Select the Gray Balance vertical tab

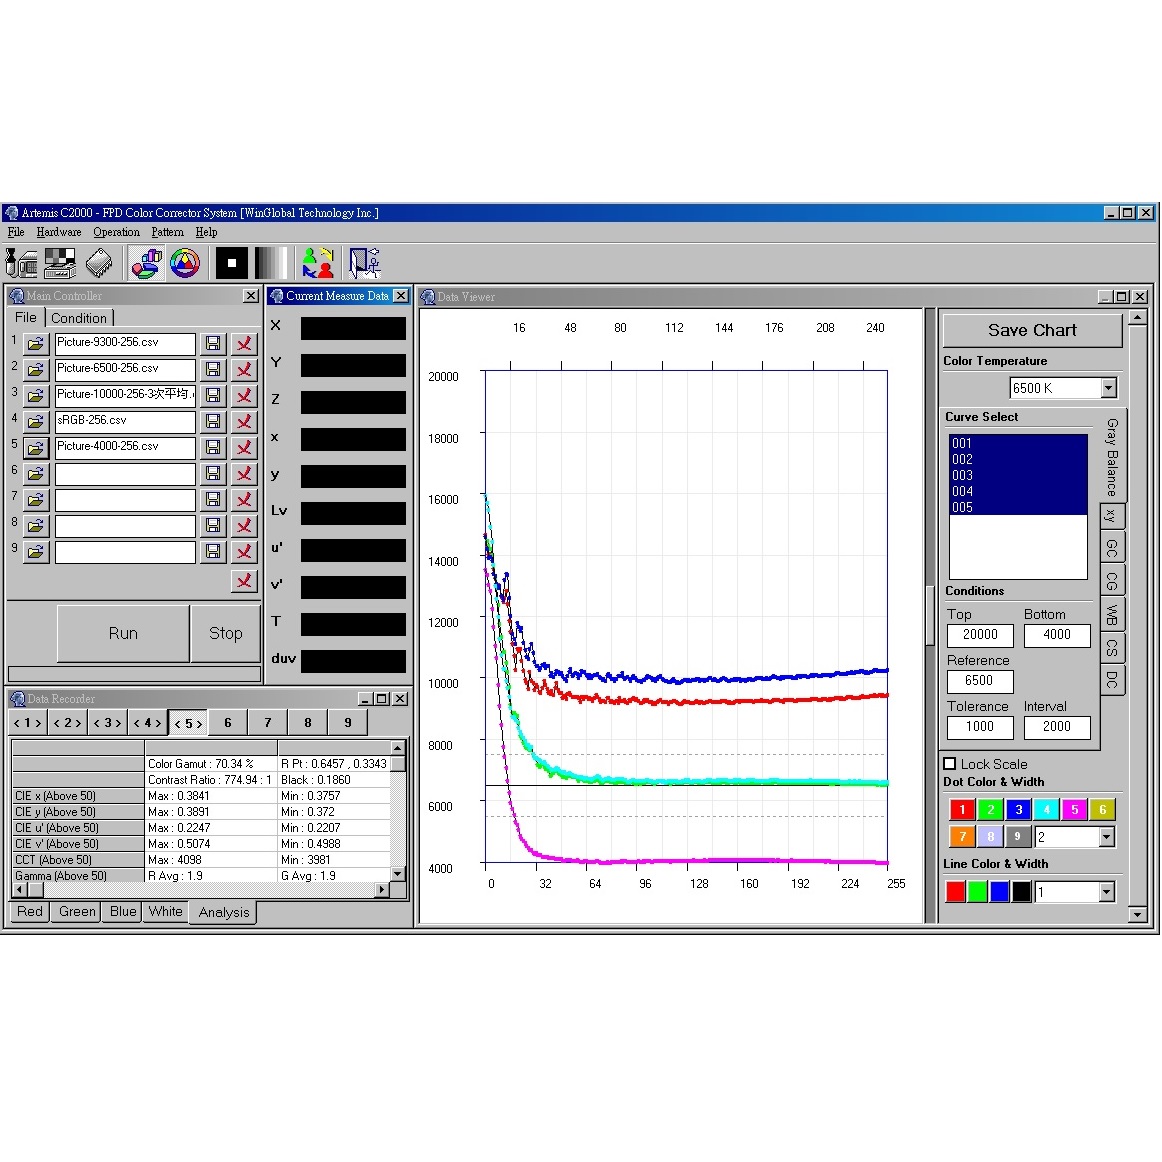tap(1112, 456)
